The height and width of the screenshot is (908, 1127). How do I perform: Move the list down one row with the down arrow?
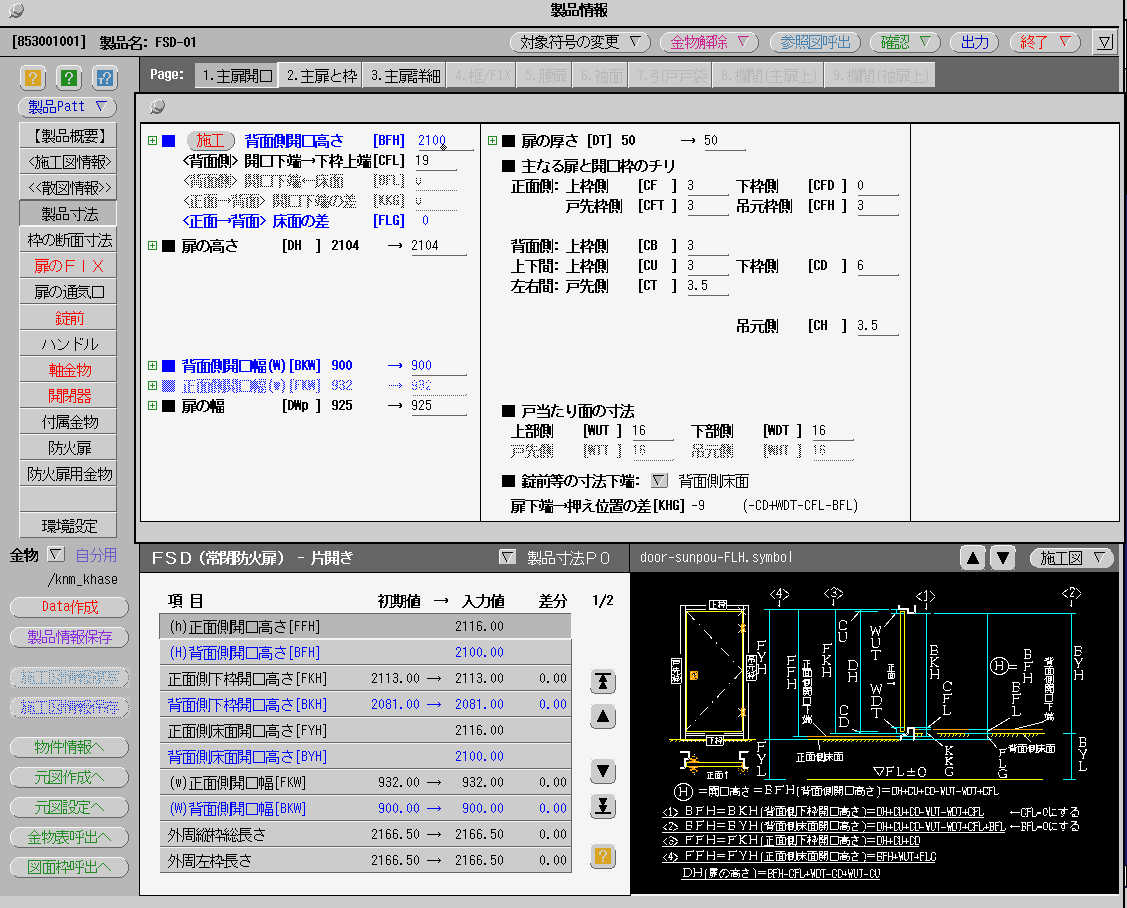602,771
